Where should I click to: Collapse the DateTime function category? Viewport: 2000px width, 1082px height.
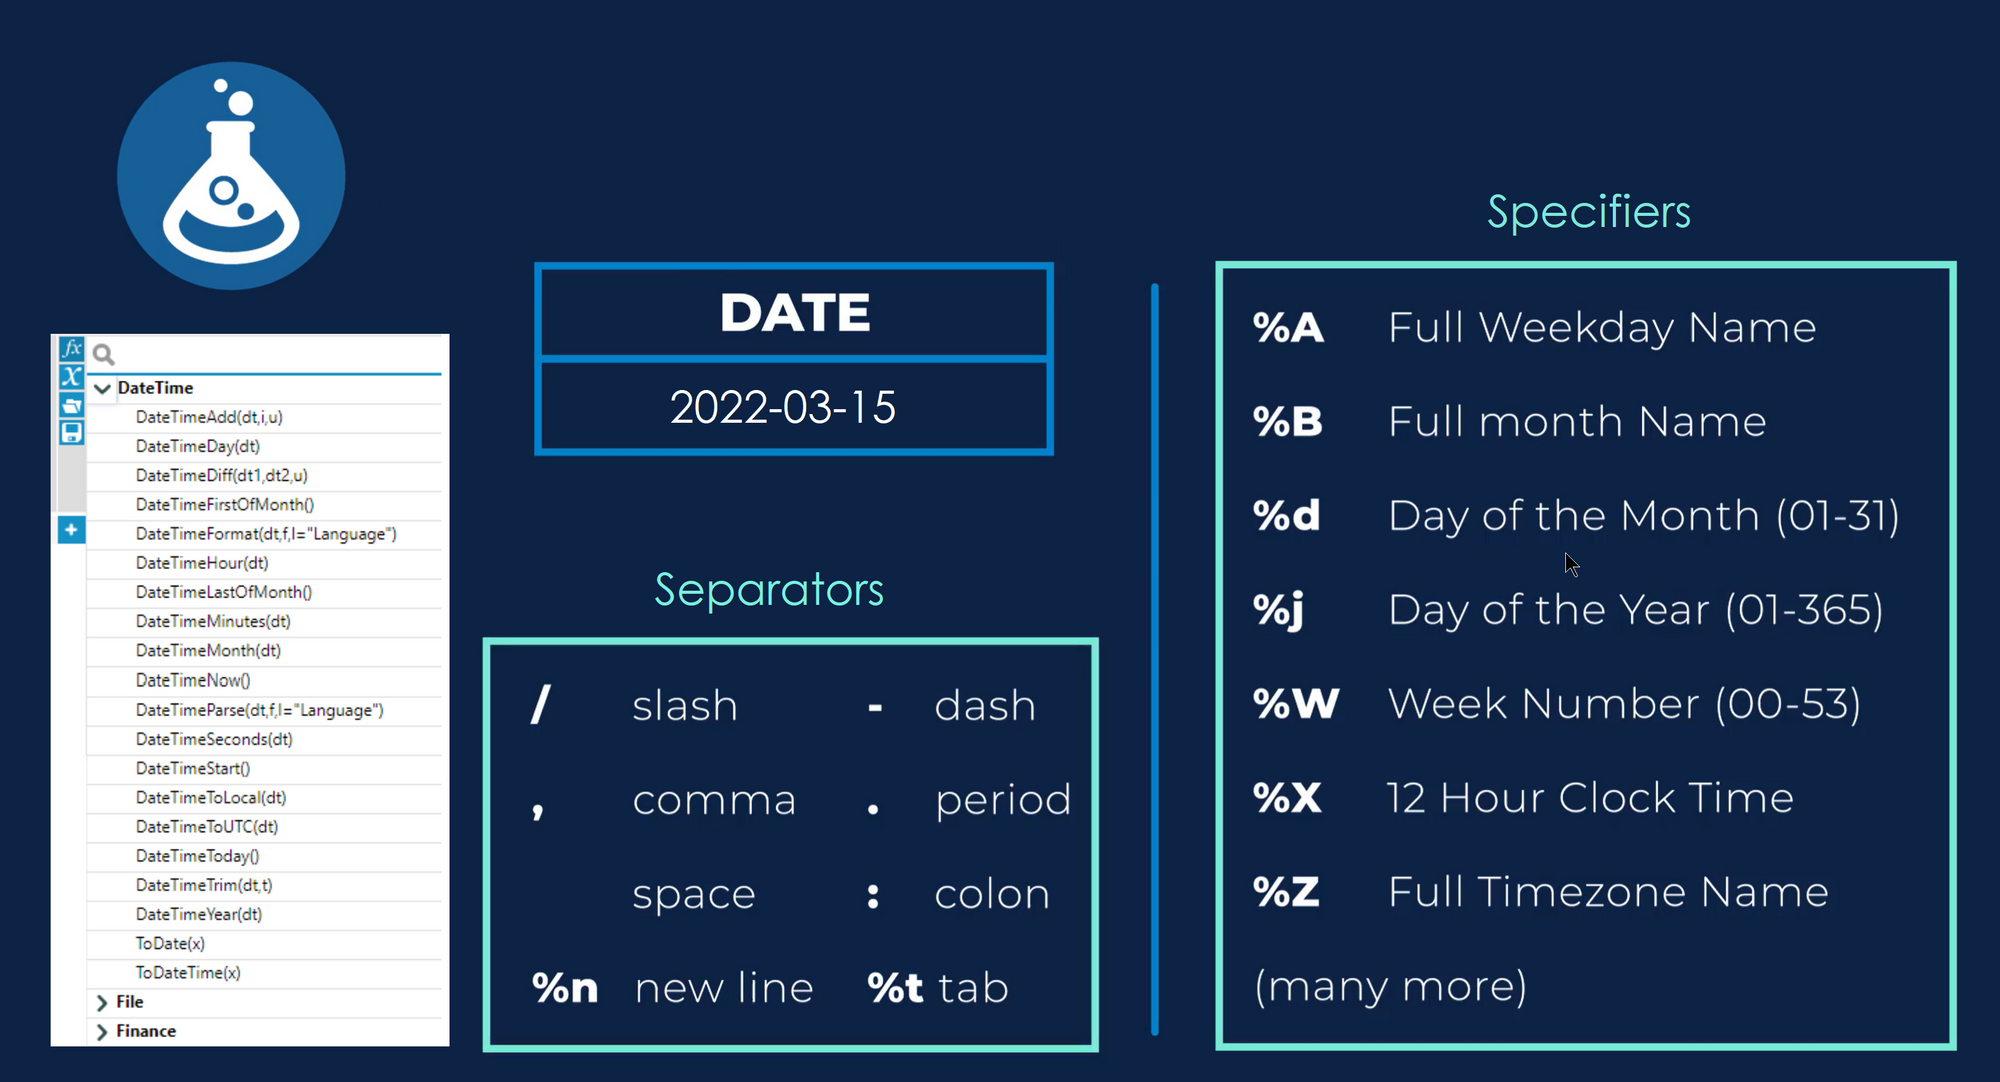tap(102, 388)
